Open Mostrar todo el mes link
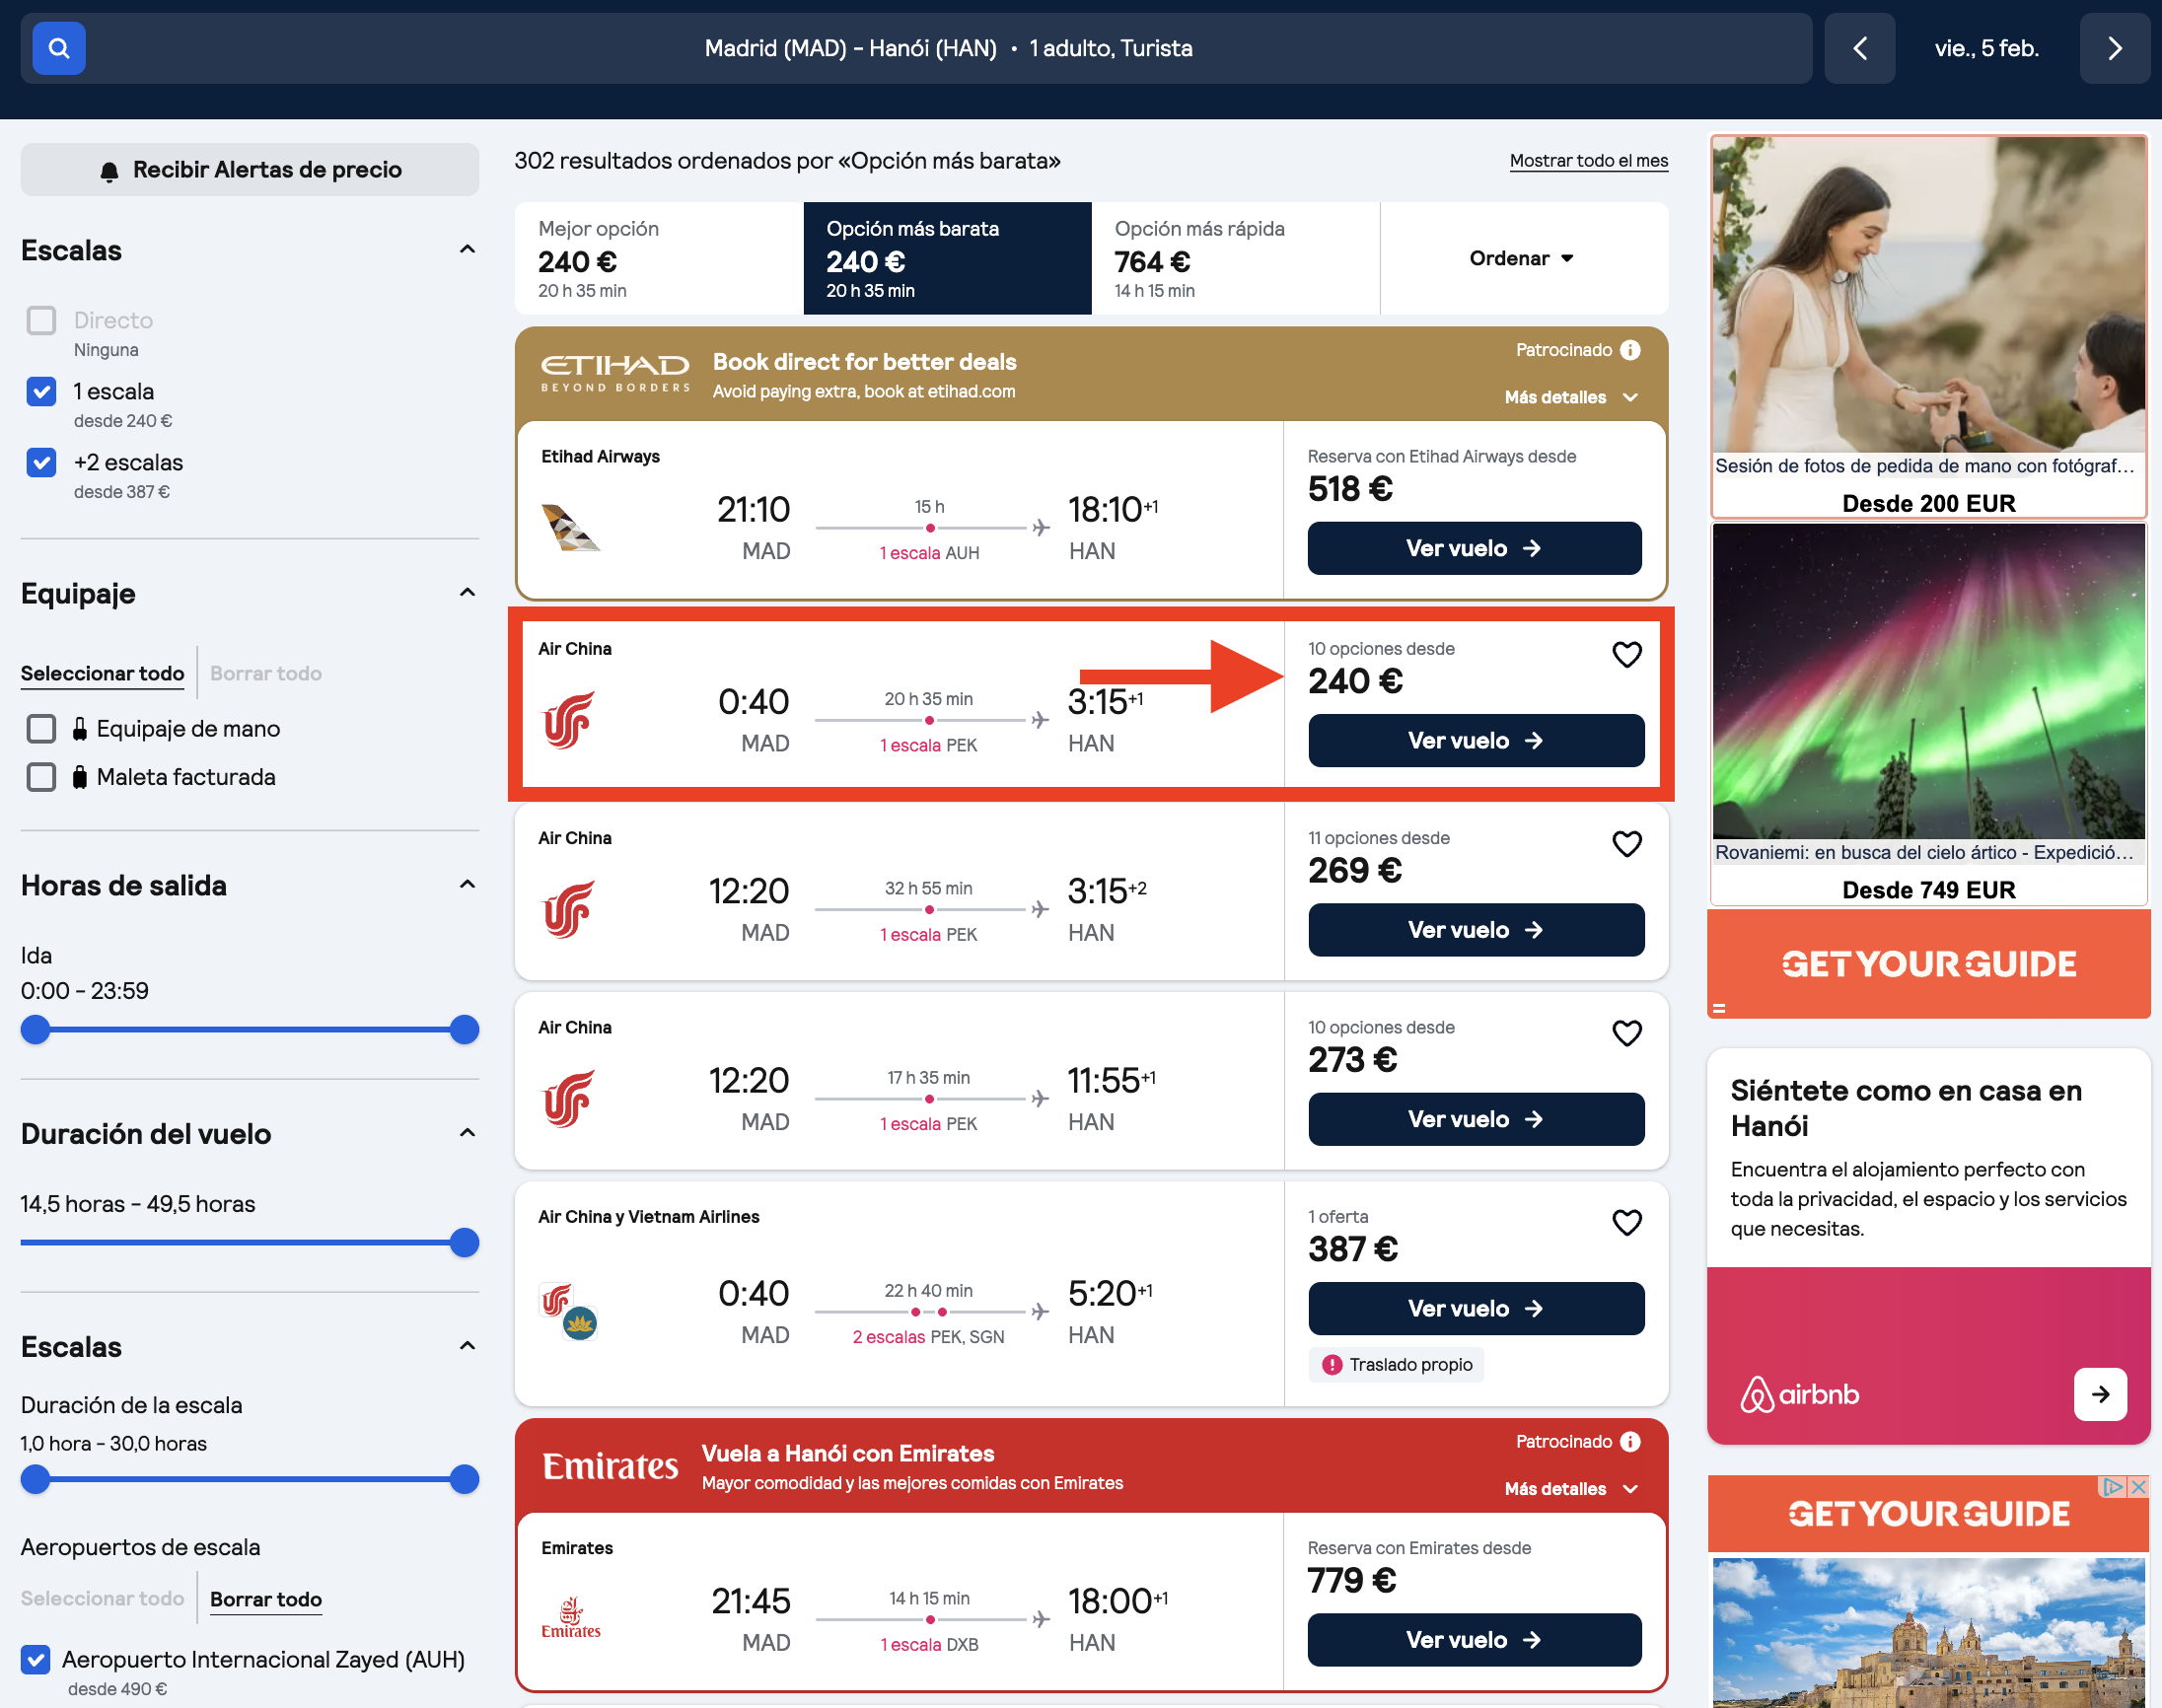 pyautogui.click(x=1588, y=161)
